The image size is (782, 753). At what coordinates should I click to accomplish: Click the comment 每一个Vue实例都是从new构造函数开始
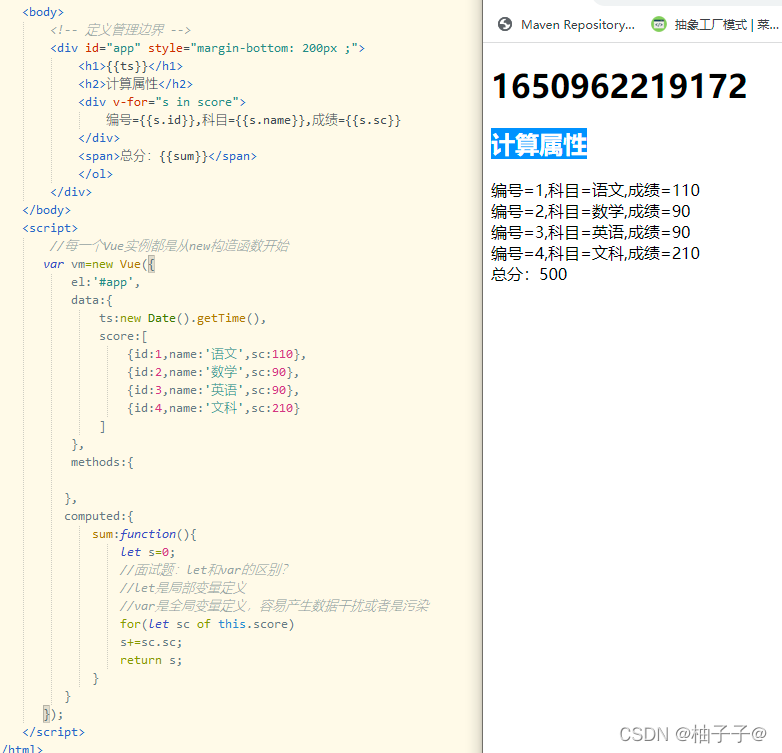click(x=169, y=246)
